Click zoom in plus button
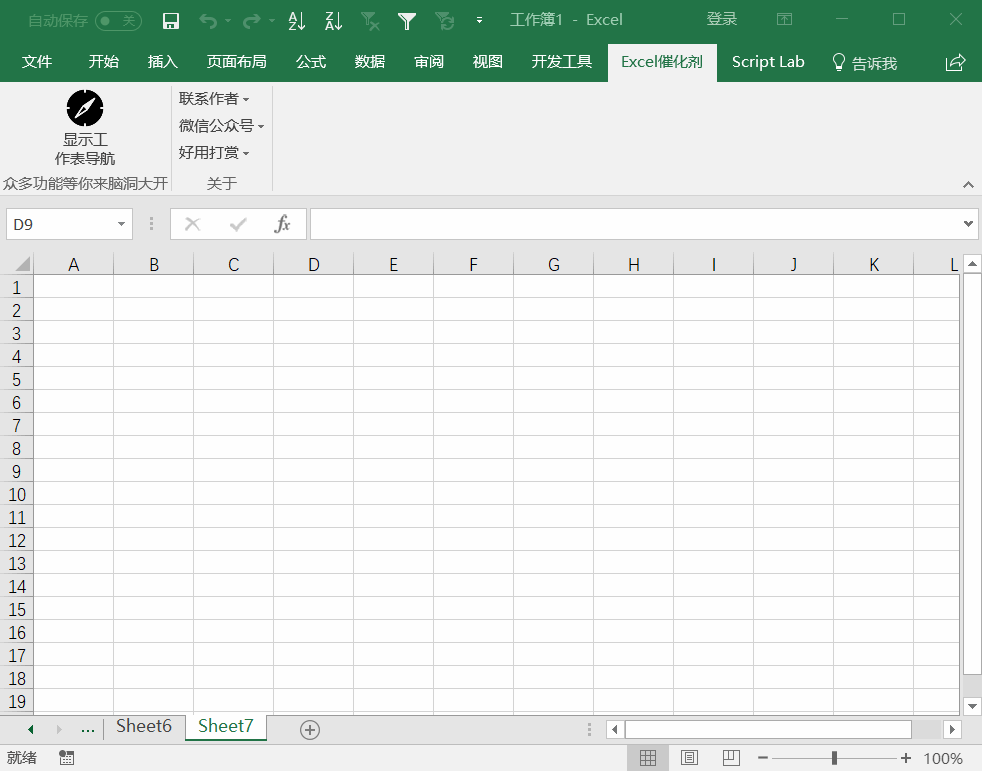The width and height of the screenshot is (982, 771). click(906, 758)
